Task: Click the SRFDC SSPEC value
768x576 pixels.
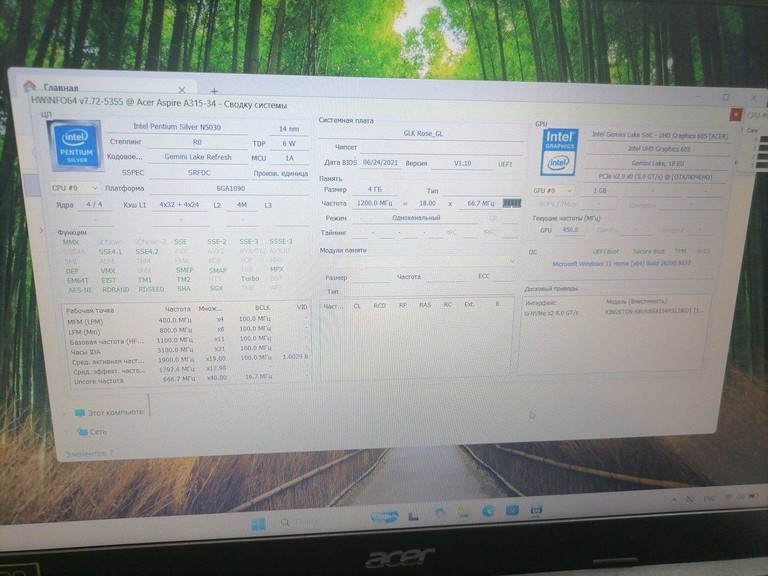Action: [x=199, y=173]
